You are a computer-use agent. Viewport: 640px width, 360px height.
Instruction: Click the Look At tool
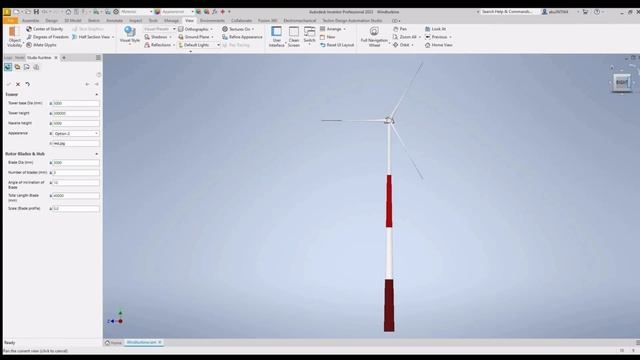[x=436, y=29]
